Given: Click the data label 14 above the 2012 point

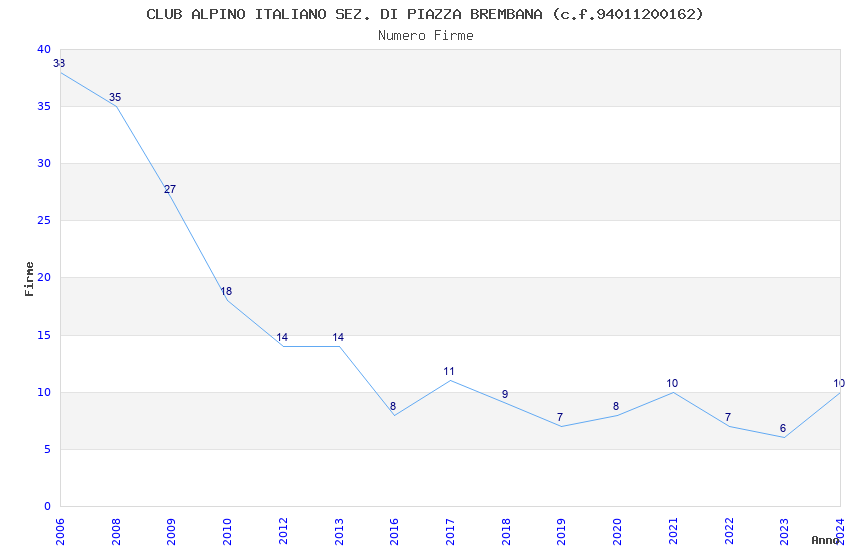Looking at the screenshot, I should tap(282, 338).
